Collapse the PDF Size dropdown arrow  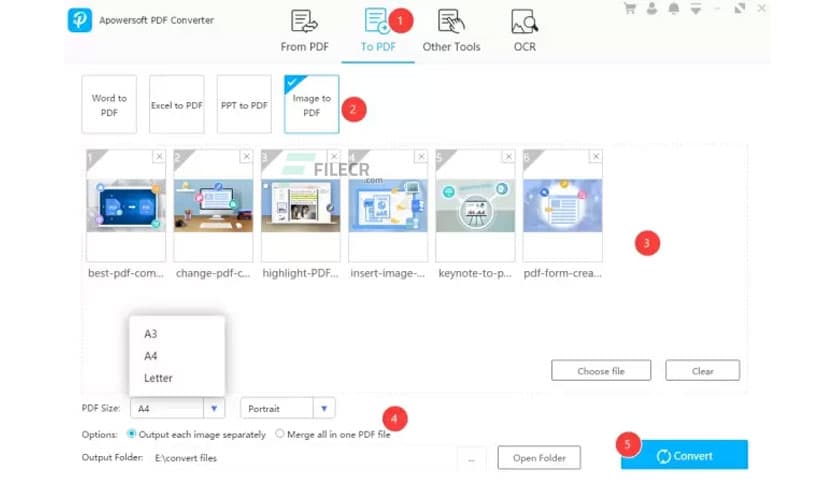click(x=214, y=409)
